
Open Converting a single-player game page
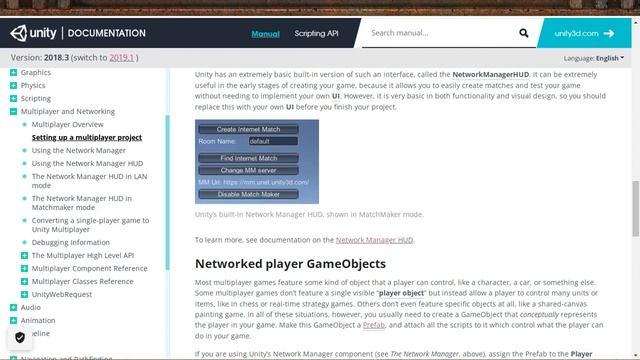(91, 225)
